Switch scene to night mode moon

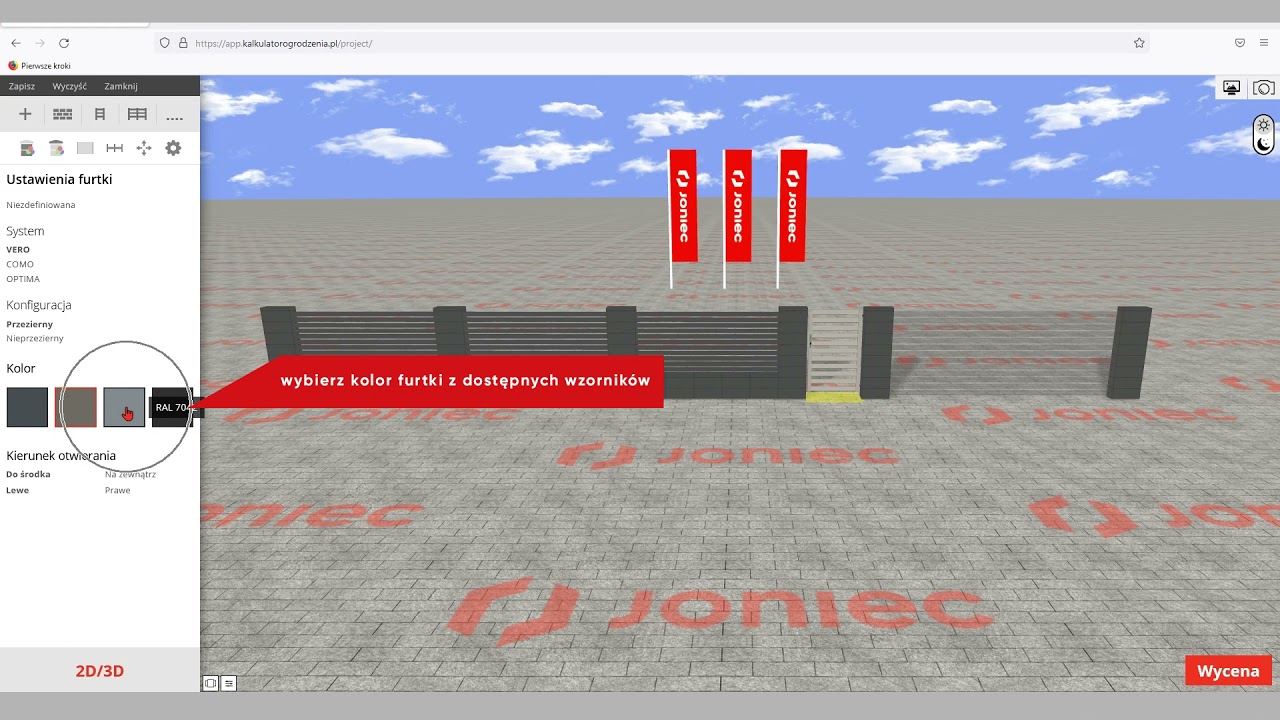1264,144
